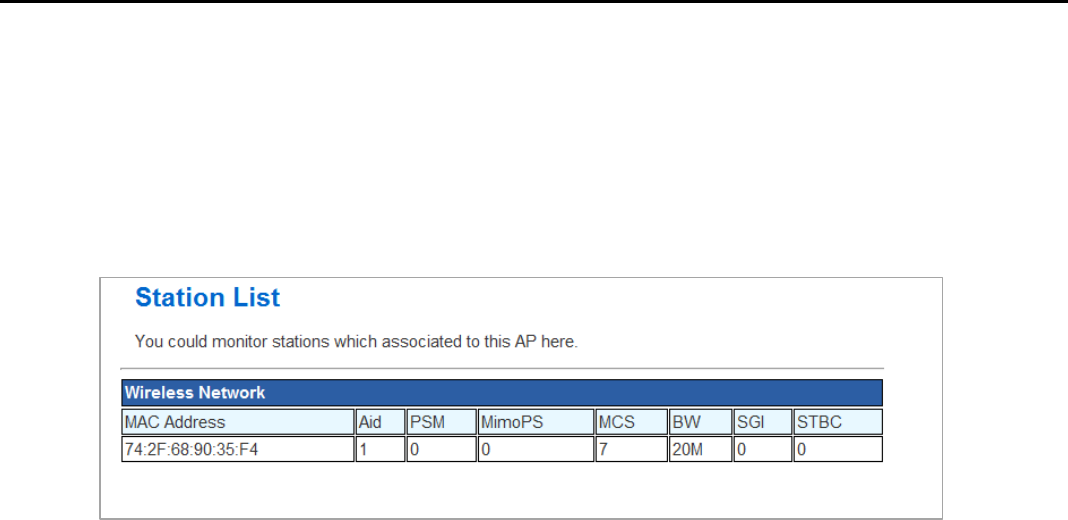
Task: Click the PSM value cell for the station
Action: pyautogui.click(x=440, y=450)
